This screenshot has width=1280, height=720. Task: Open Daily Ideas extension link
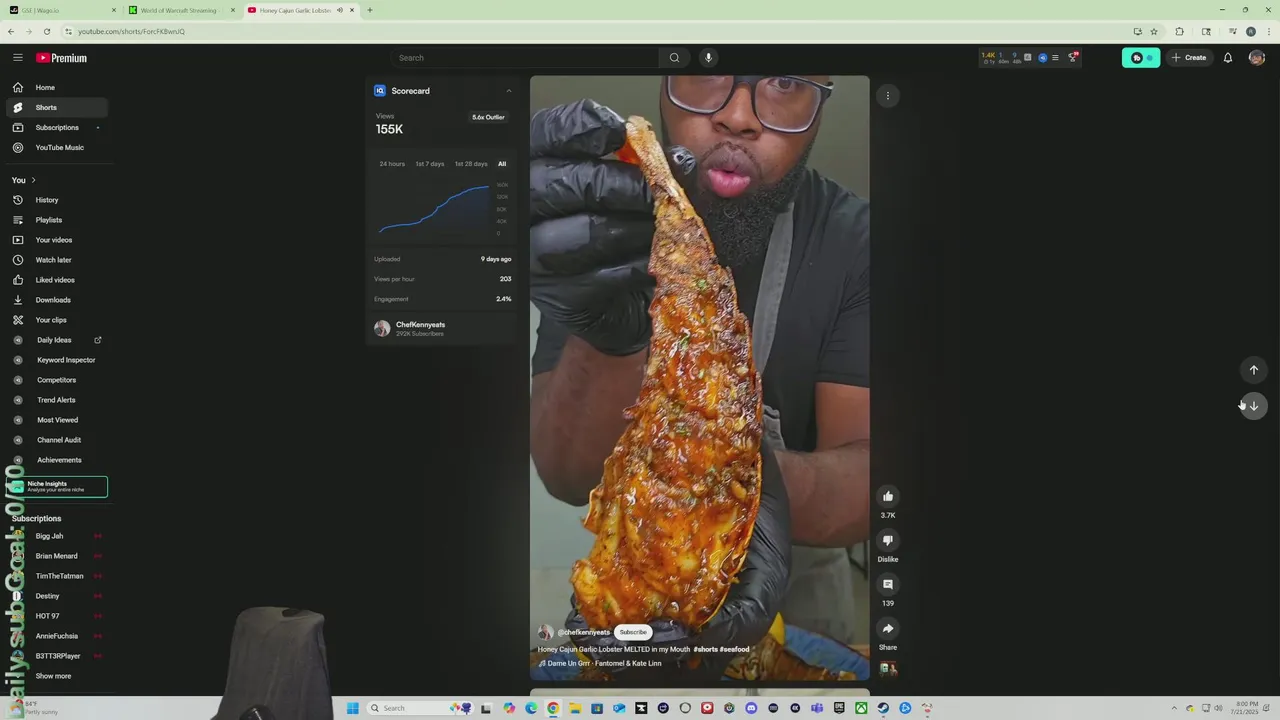tap(56, 340)
